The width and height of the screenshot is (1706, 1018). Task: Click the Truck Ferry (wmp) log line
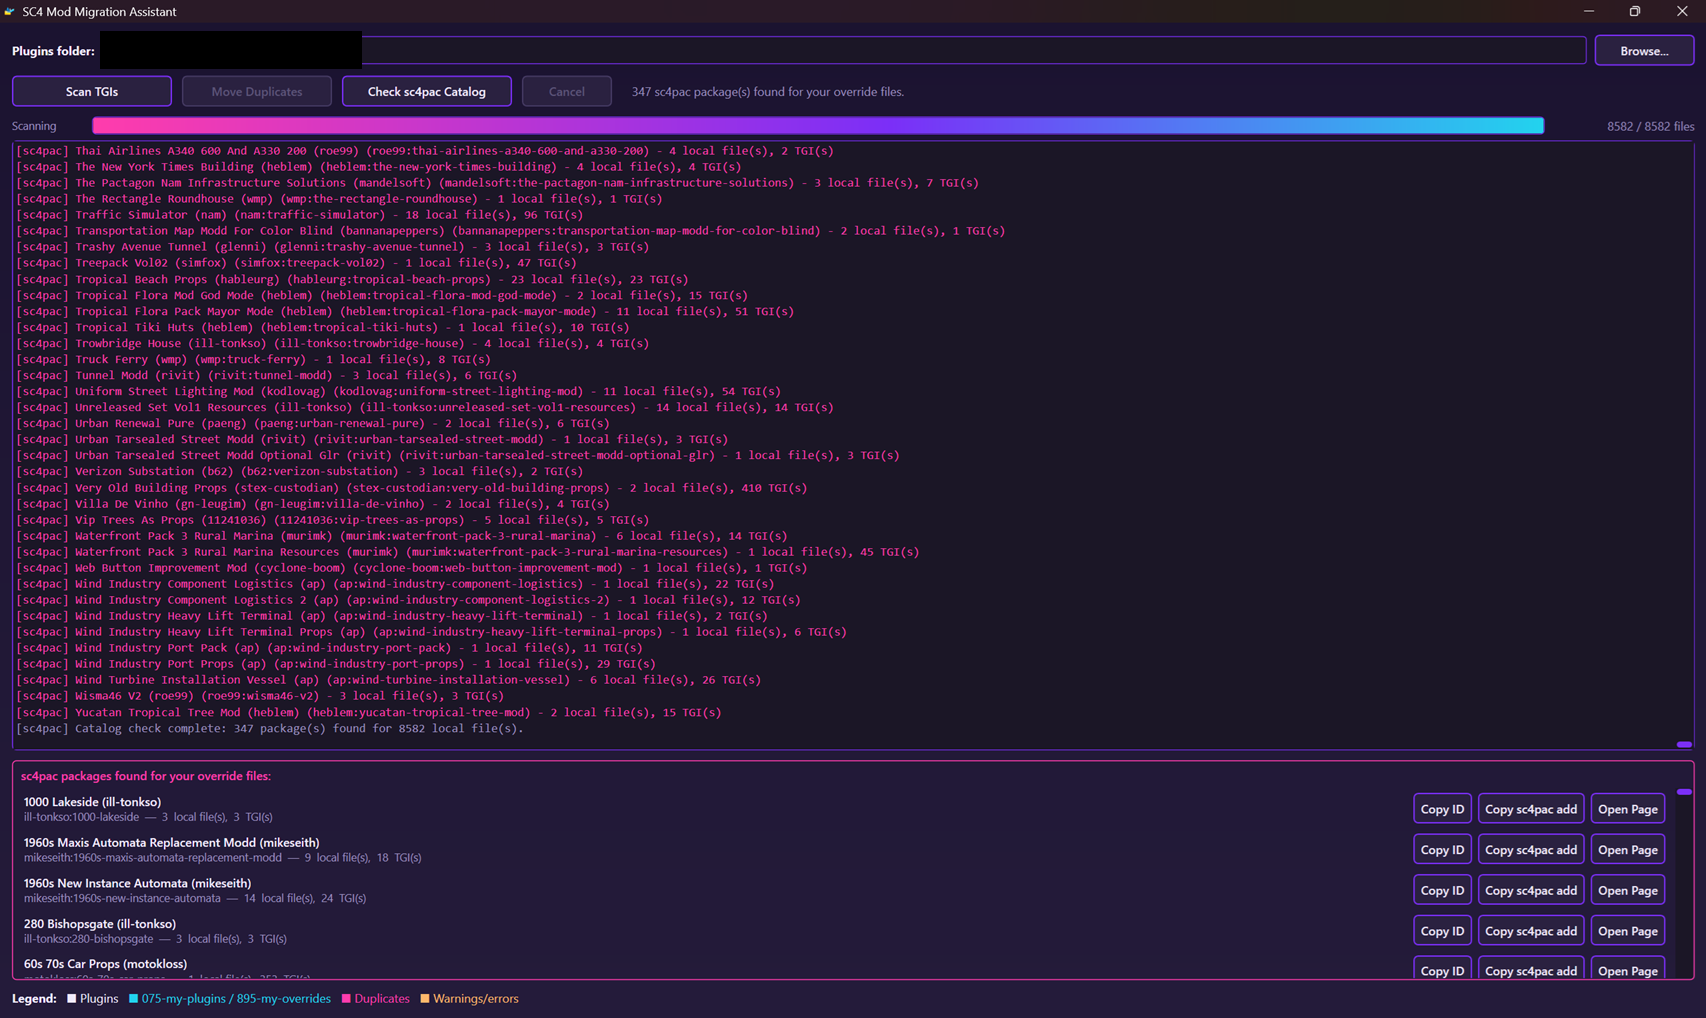[253, 360]
